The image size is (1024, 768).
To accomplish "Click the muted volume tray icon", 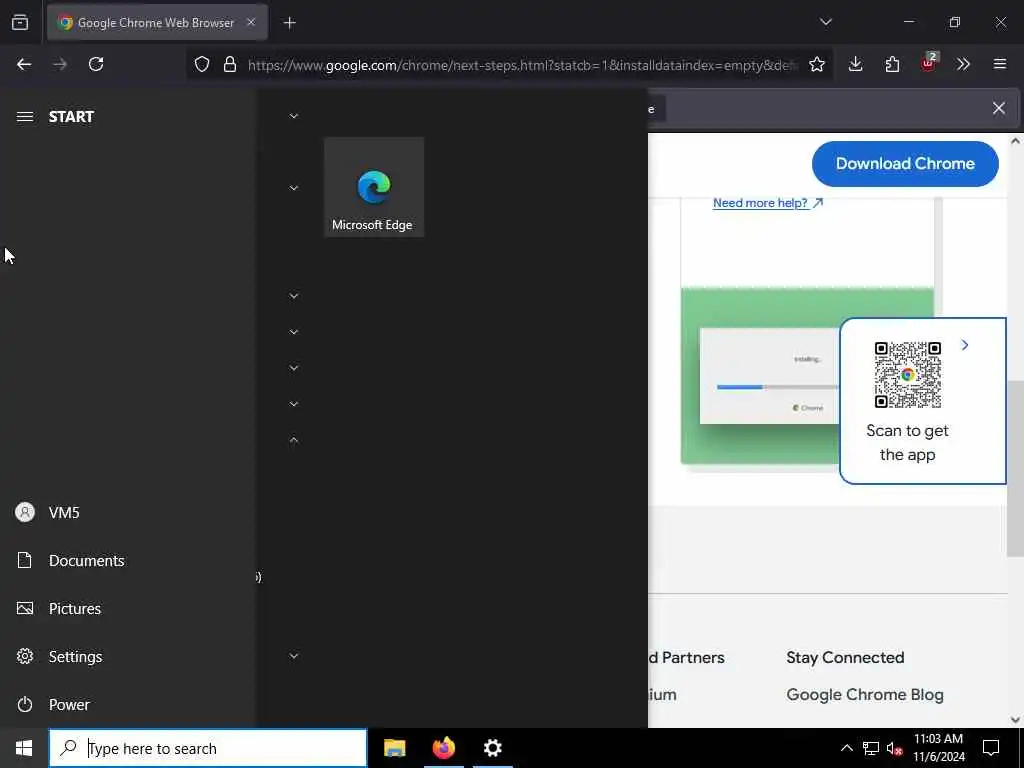I will (x=895, y=748).
